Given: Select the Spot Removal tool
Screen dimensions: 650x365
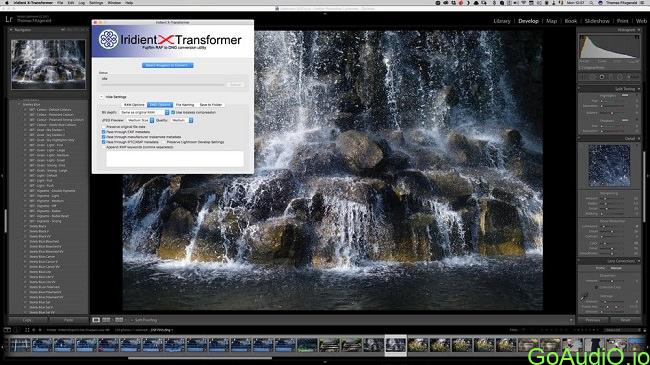Looking at the screenshot, I should [x=593, y=77].
